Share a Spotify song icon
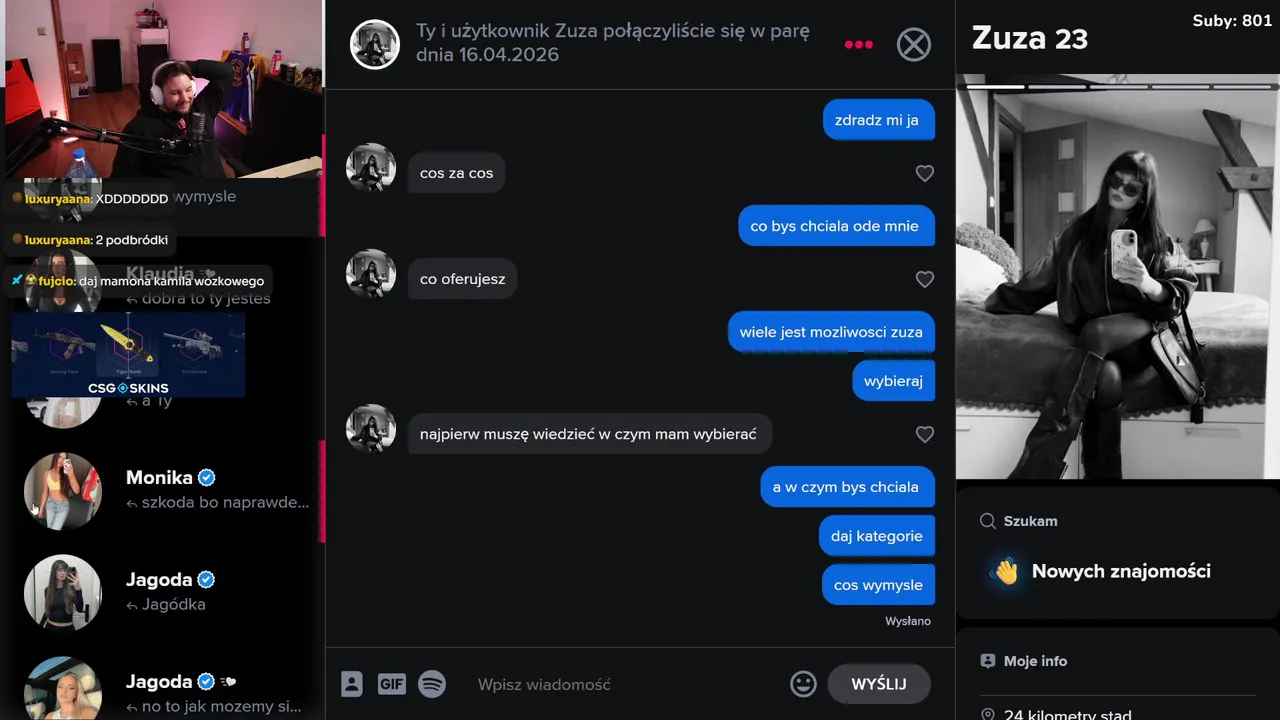 (x=432, y=684)
